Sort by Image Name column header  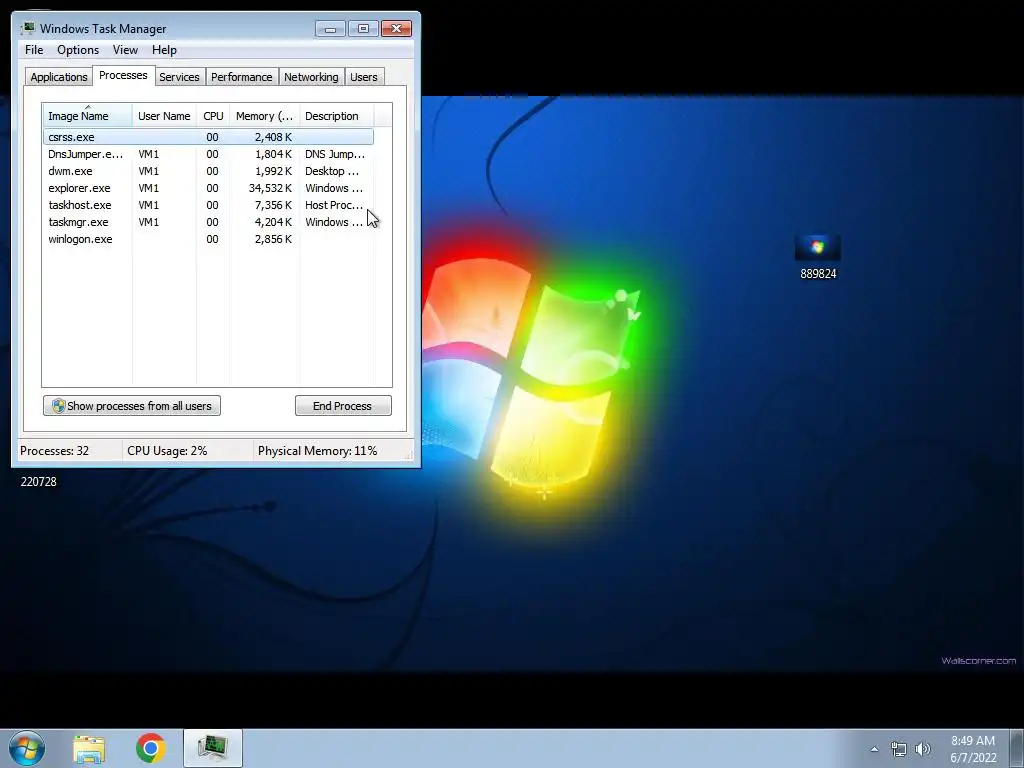(x=88, y=116)
